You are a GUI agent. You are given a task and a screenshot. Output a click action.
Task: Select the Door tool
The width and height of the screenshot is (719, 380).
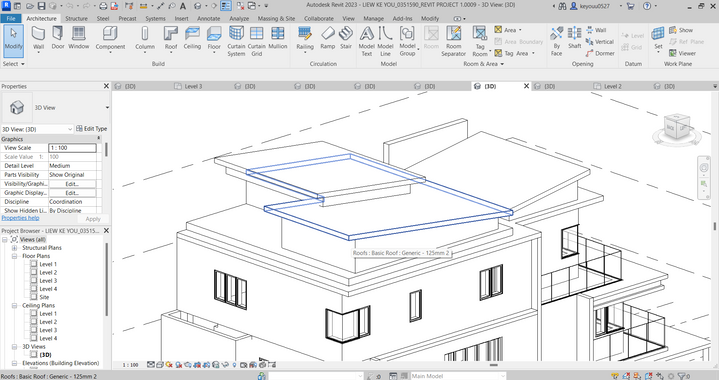[x=58, y=38]
